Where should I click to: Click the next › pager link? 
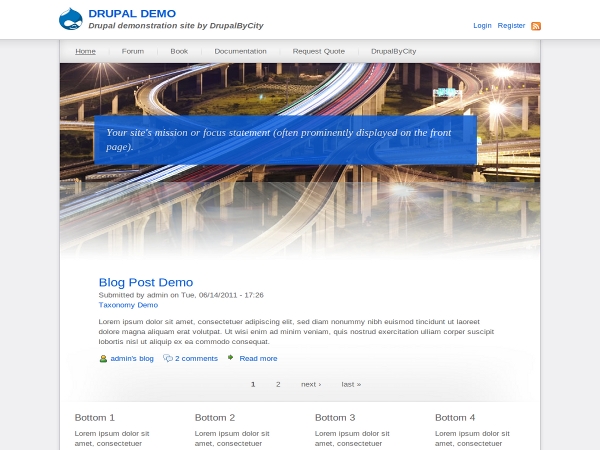[x=311, y=384]
